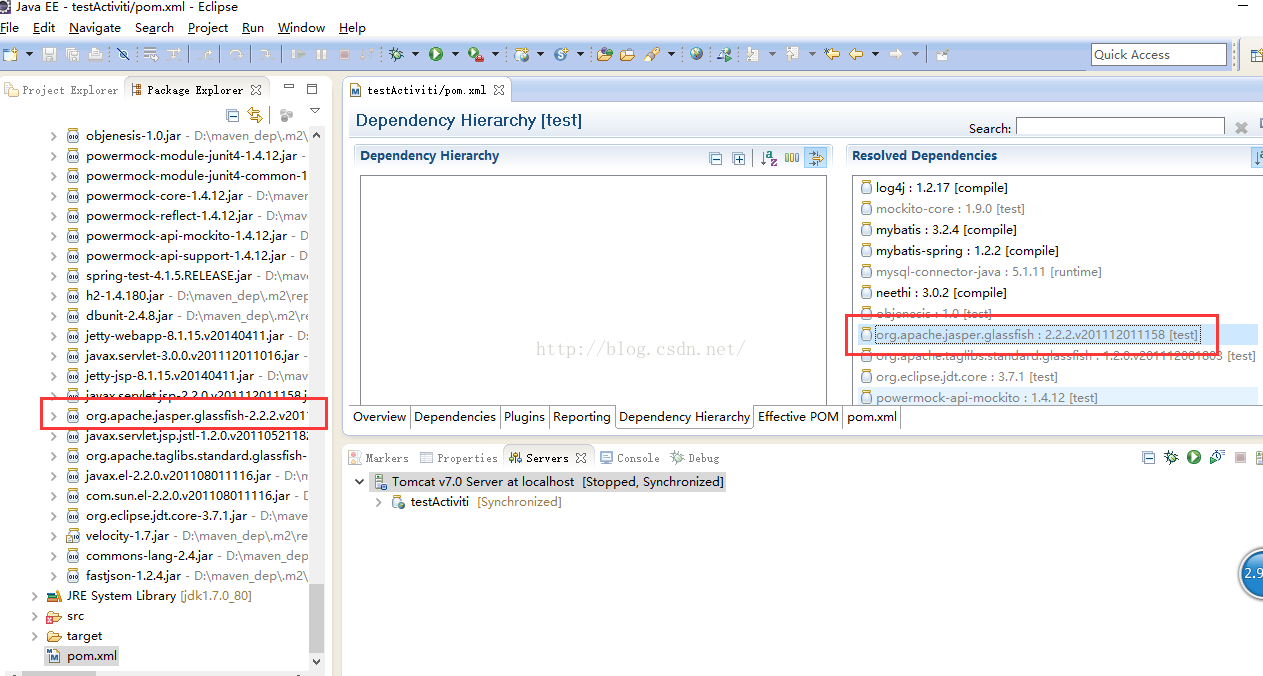The image size is (1263, 676).
Task: Close the testActiviti/pom.xml editor tab
Action: click(499, 90)
